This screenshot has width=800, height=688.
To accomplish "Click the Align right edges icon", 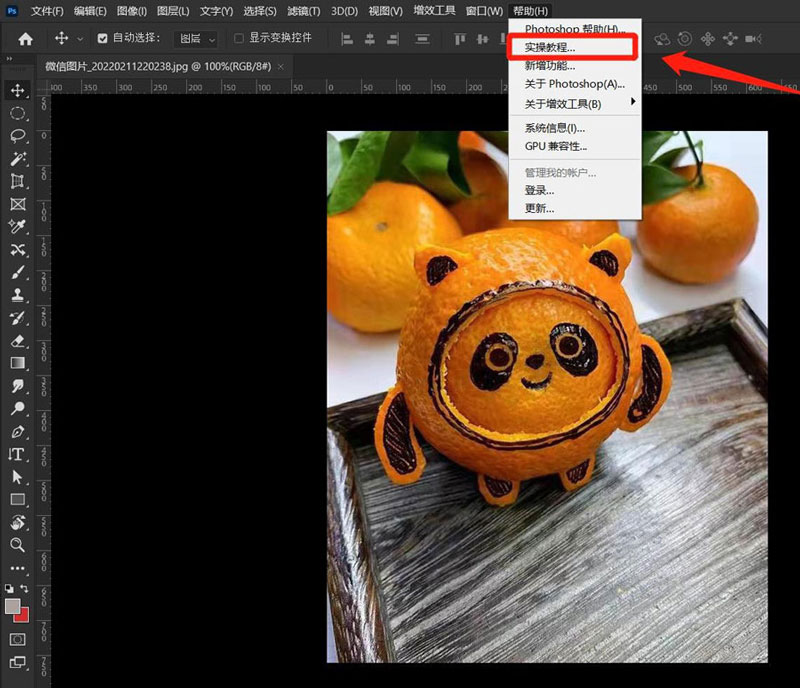I will (393, 39).
